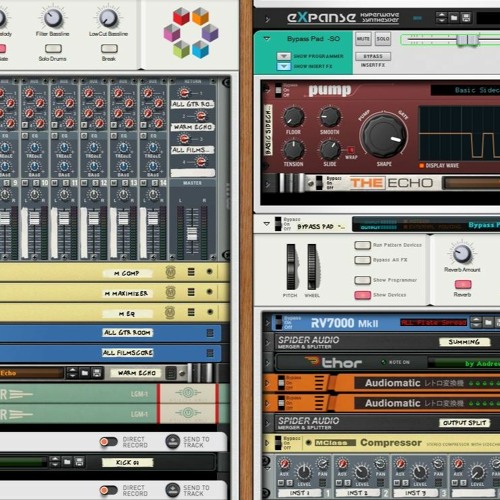Click the Reverb Amount knob
This screenshot has width=500, height=500.
462,254
